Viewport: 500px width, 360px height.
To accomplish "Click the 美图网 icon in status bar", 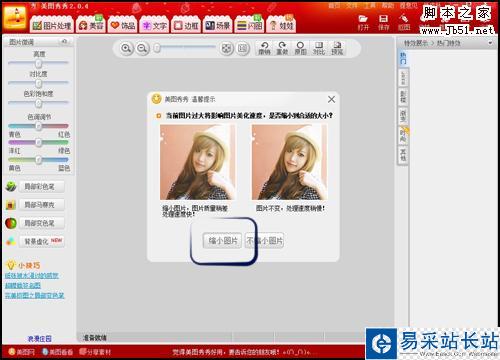I will click(x=12, y=352).
